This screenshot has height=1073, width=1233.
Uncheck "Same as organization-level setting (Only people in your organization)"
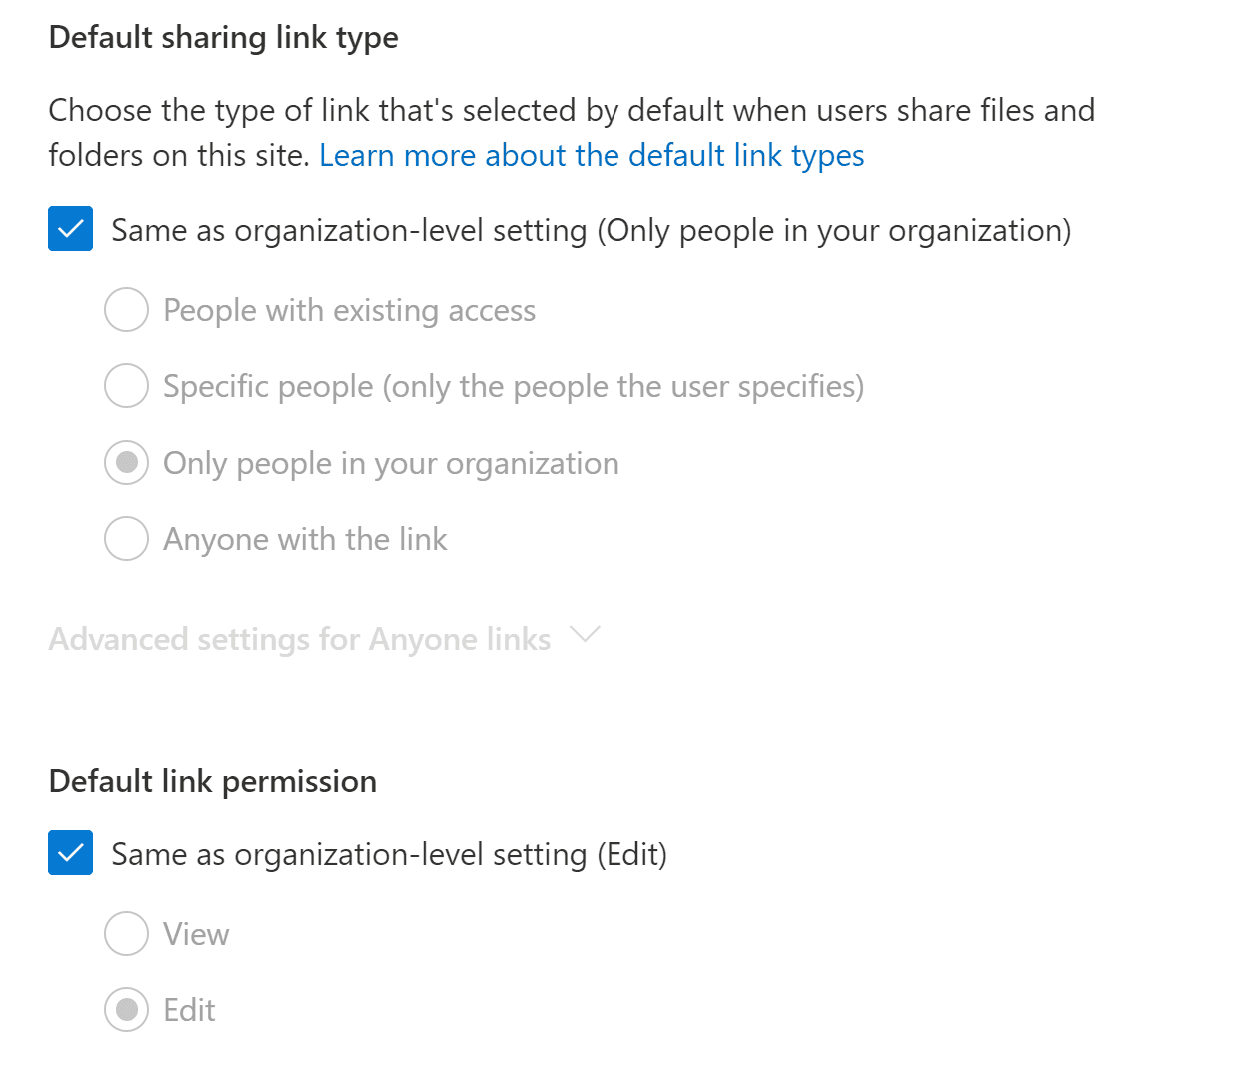(70, 229)
